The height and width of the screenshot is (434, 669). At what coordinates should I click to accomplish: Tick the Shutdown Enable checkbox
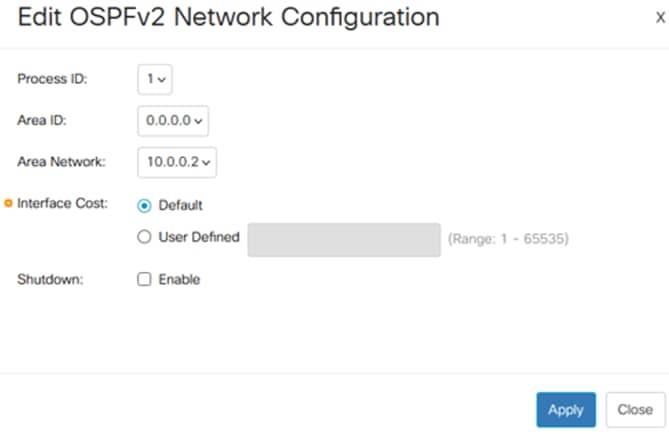coord(144,280)
